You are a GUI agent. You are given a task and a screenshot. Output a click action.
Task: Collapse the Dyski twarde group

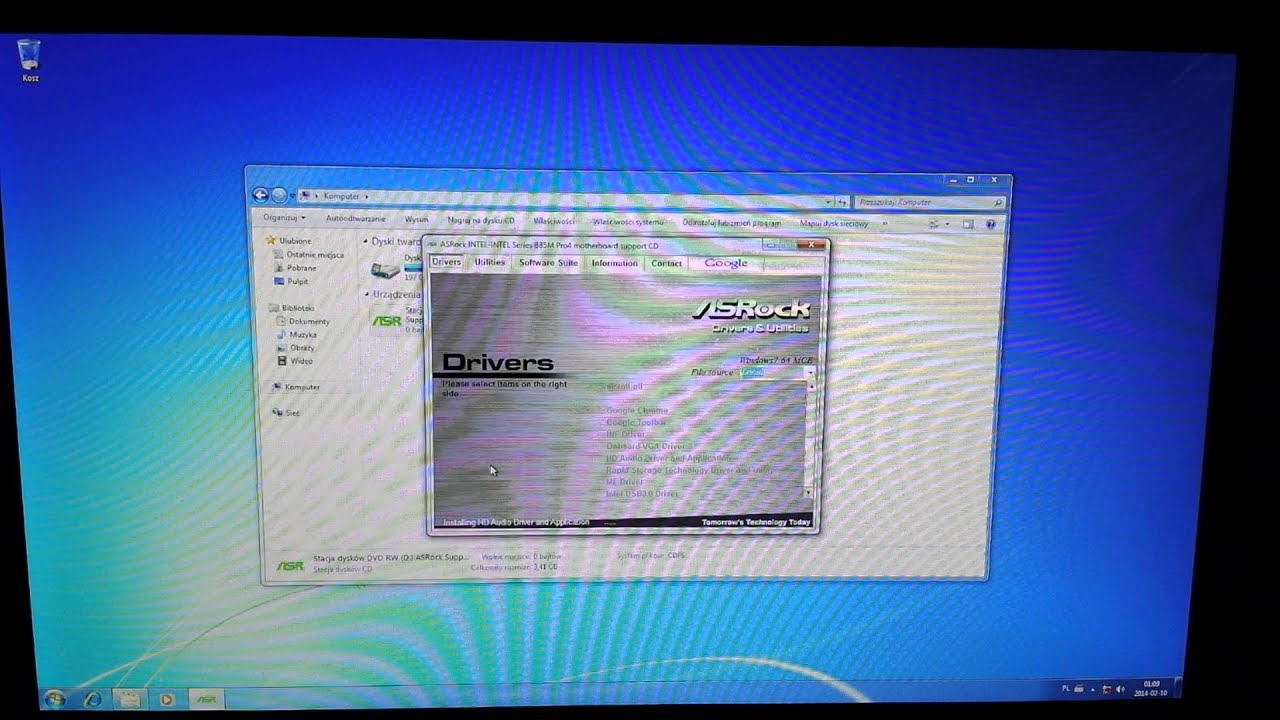coord(366,241)
